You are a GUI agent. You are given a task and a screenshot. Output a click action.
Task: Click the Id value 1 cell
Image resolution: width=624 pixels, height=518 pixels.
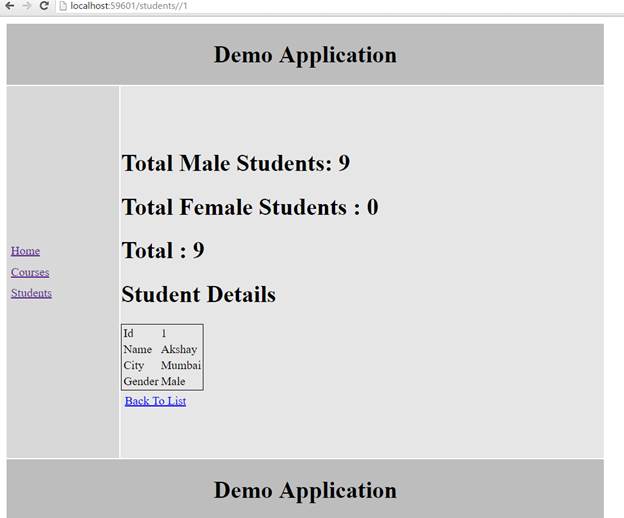164,333
